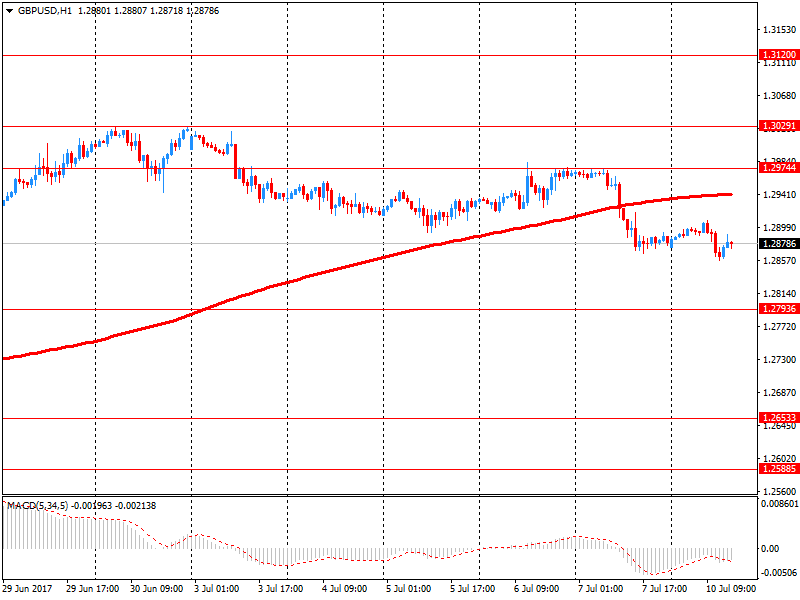This screenshot has height=600, width=800.
Task: Select the 1.26020 price axis value
Action: point(779,458)
